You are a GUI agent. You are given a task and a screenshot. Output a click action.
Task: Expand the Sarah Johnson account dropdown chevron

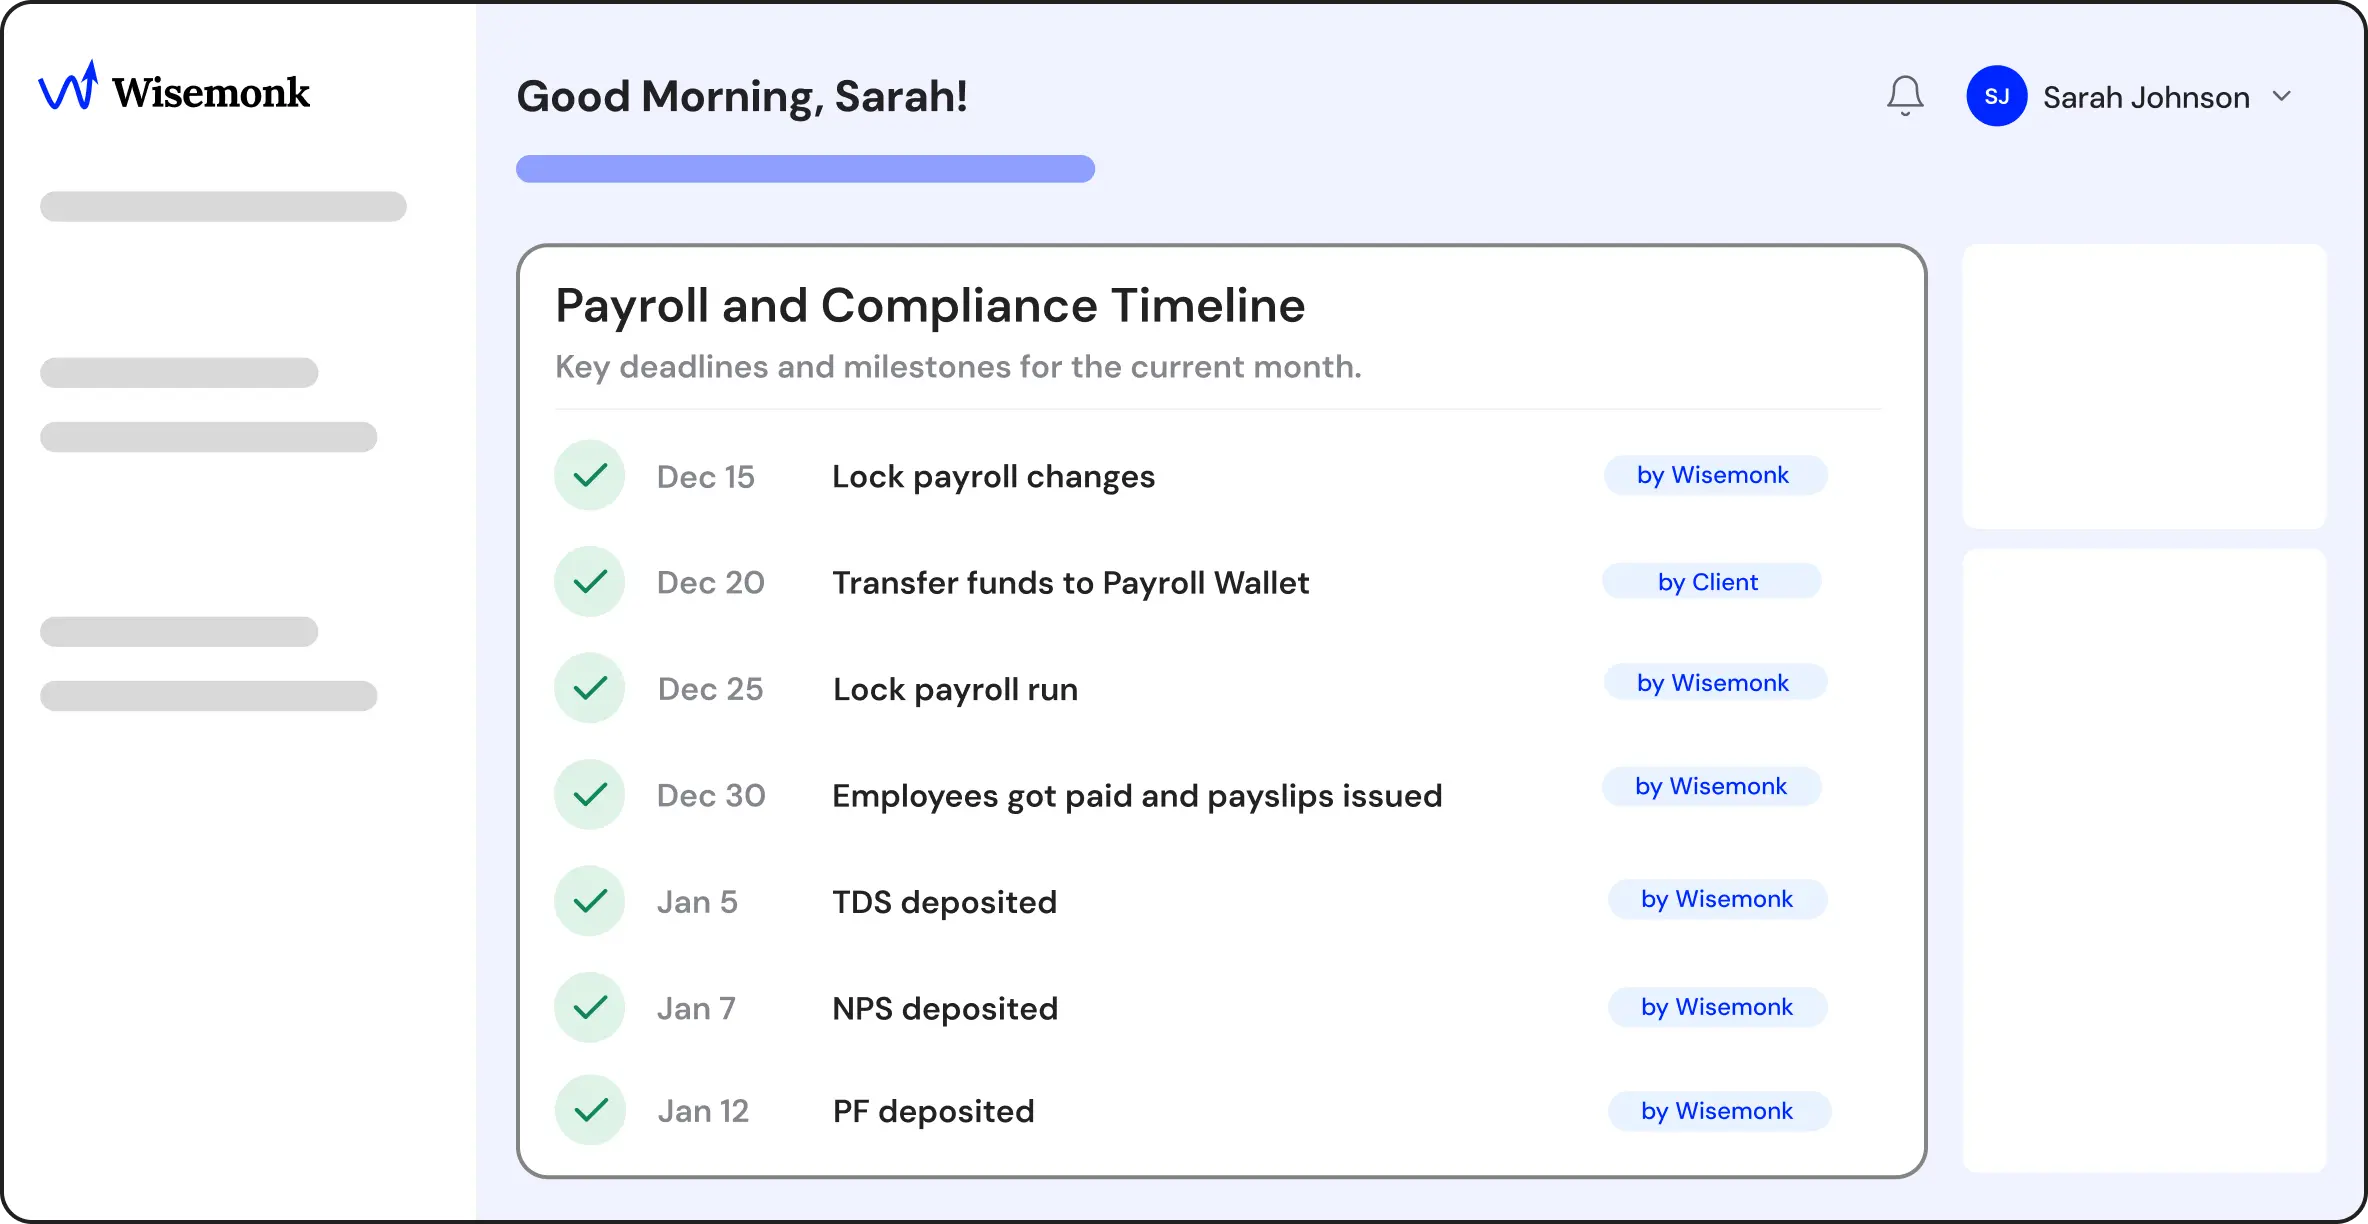click(2281, 96)
